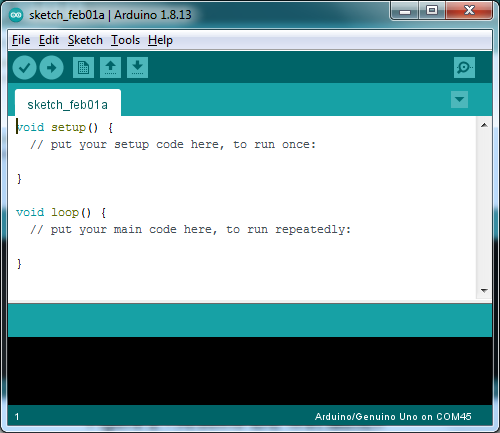Click the editor scrollbar down arrow
Image resolution: width=500 pixels, height=433 pixels.
point(484,291)
